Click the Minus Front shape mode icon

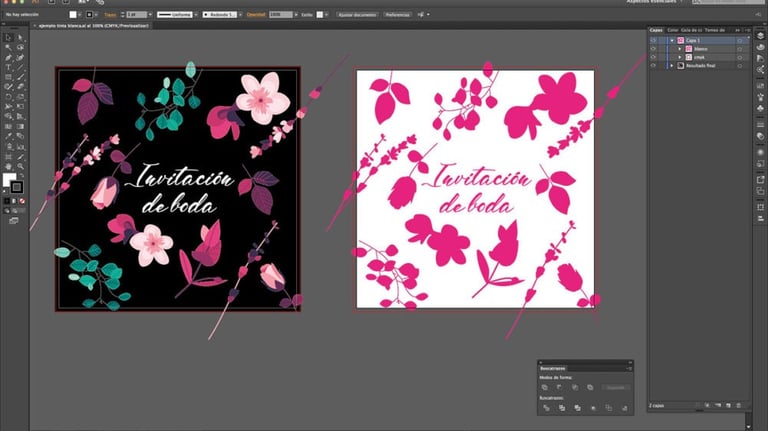560,386
